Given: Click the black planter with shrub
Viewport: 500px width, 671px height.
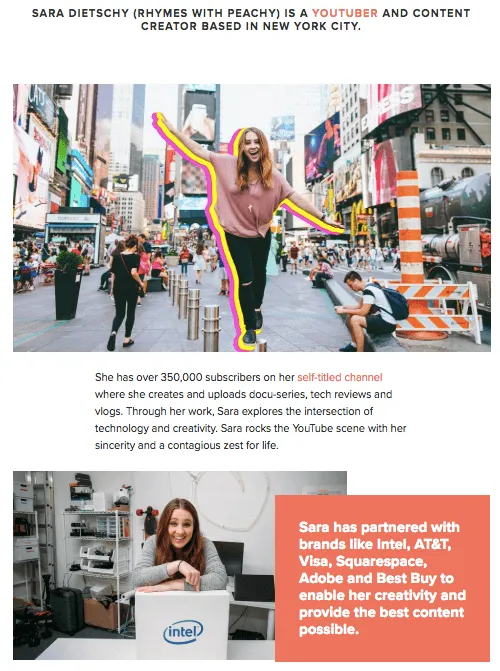Looking at the screenshot, I should click(68, 285).
